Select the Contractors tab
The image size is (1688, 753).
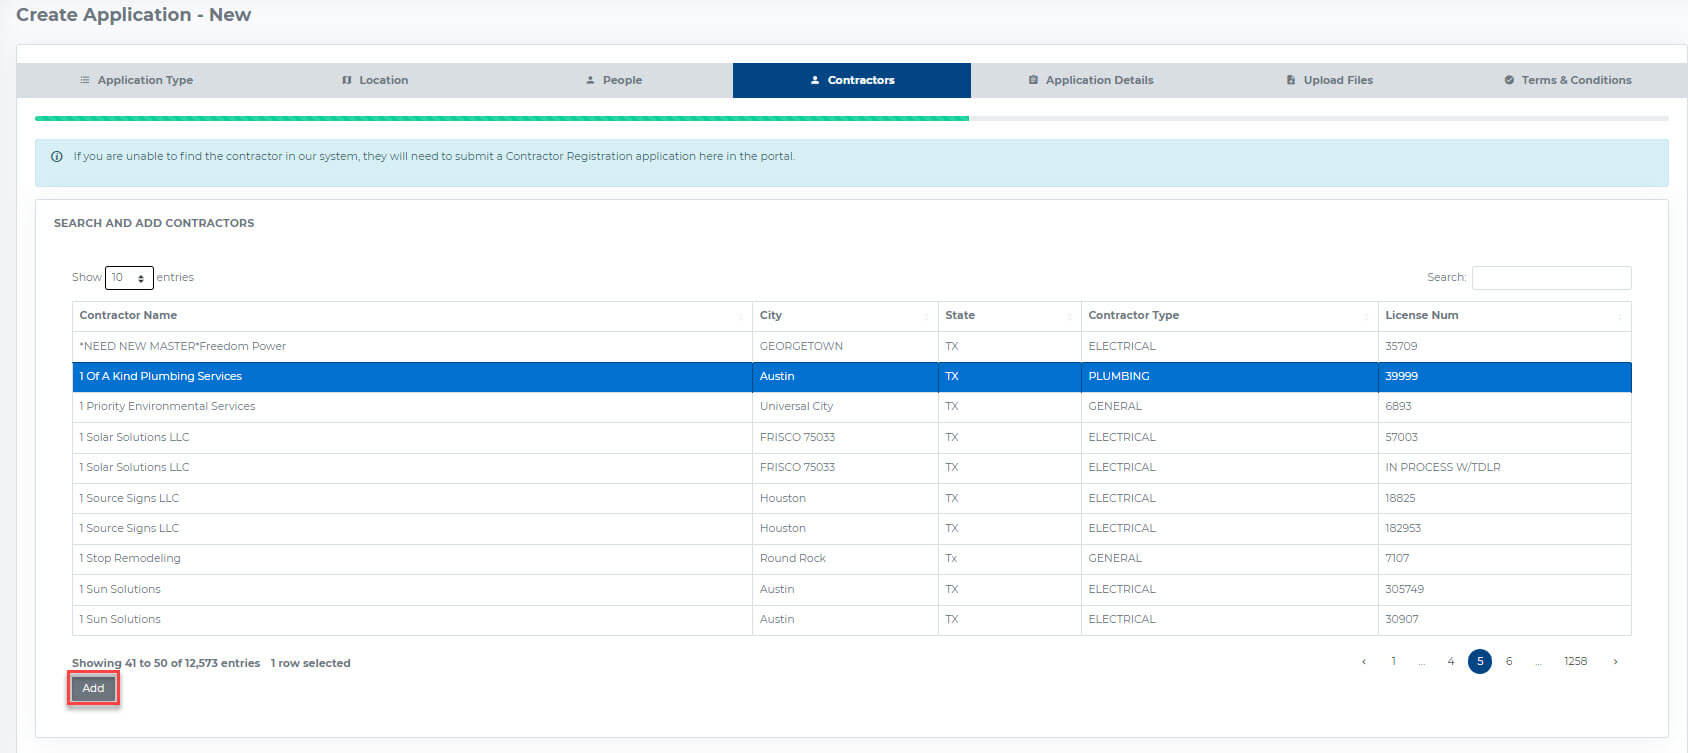coord(852,80)
